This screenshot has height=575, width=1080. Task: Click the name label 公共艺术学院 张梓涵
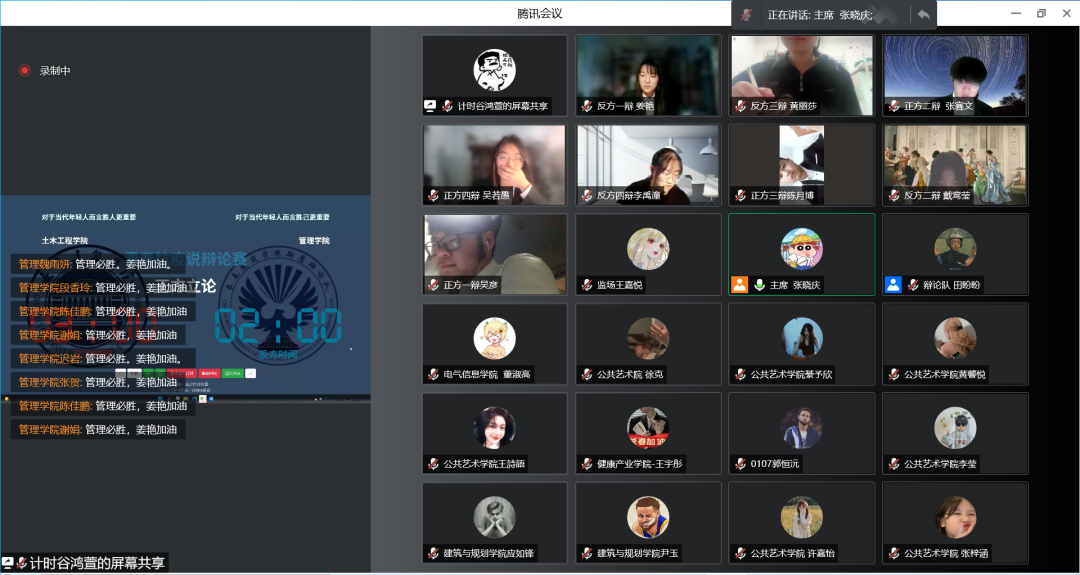pyautogui.click(x=948, y=554)
